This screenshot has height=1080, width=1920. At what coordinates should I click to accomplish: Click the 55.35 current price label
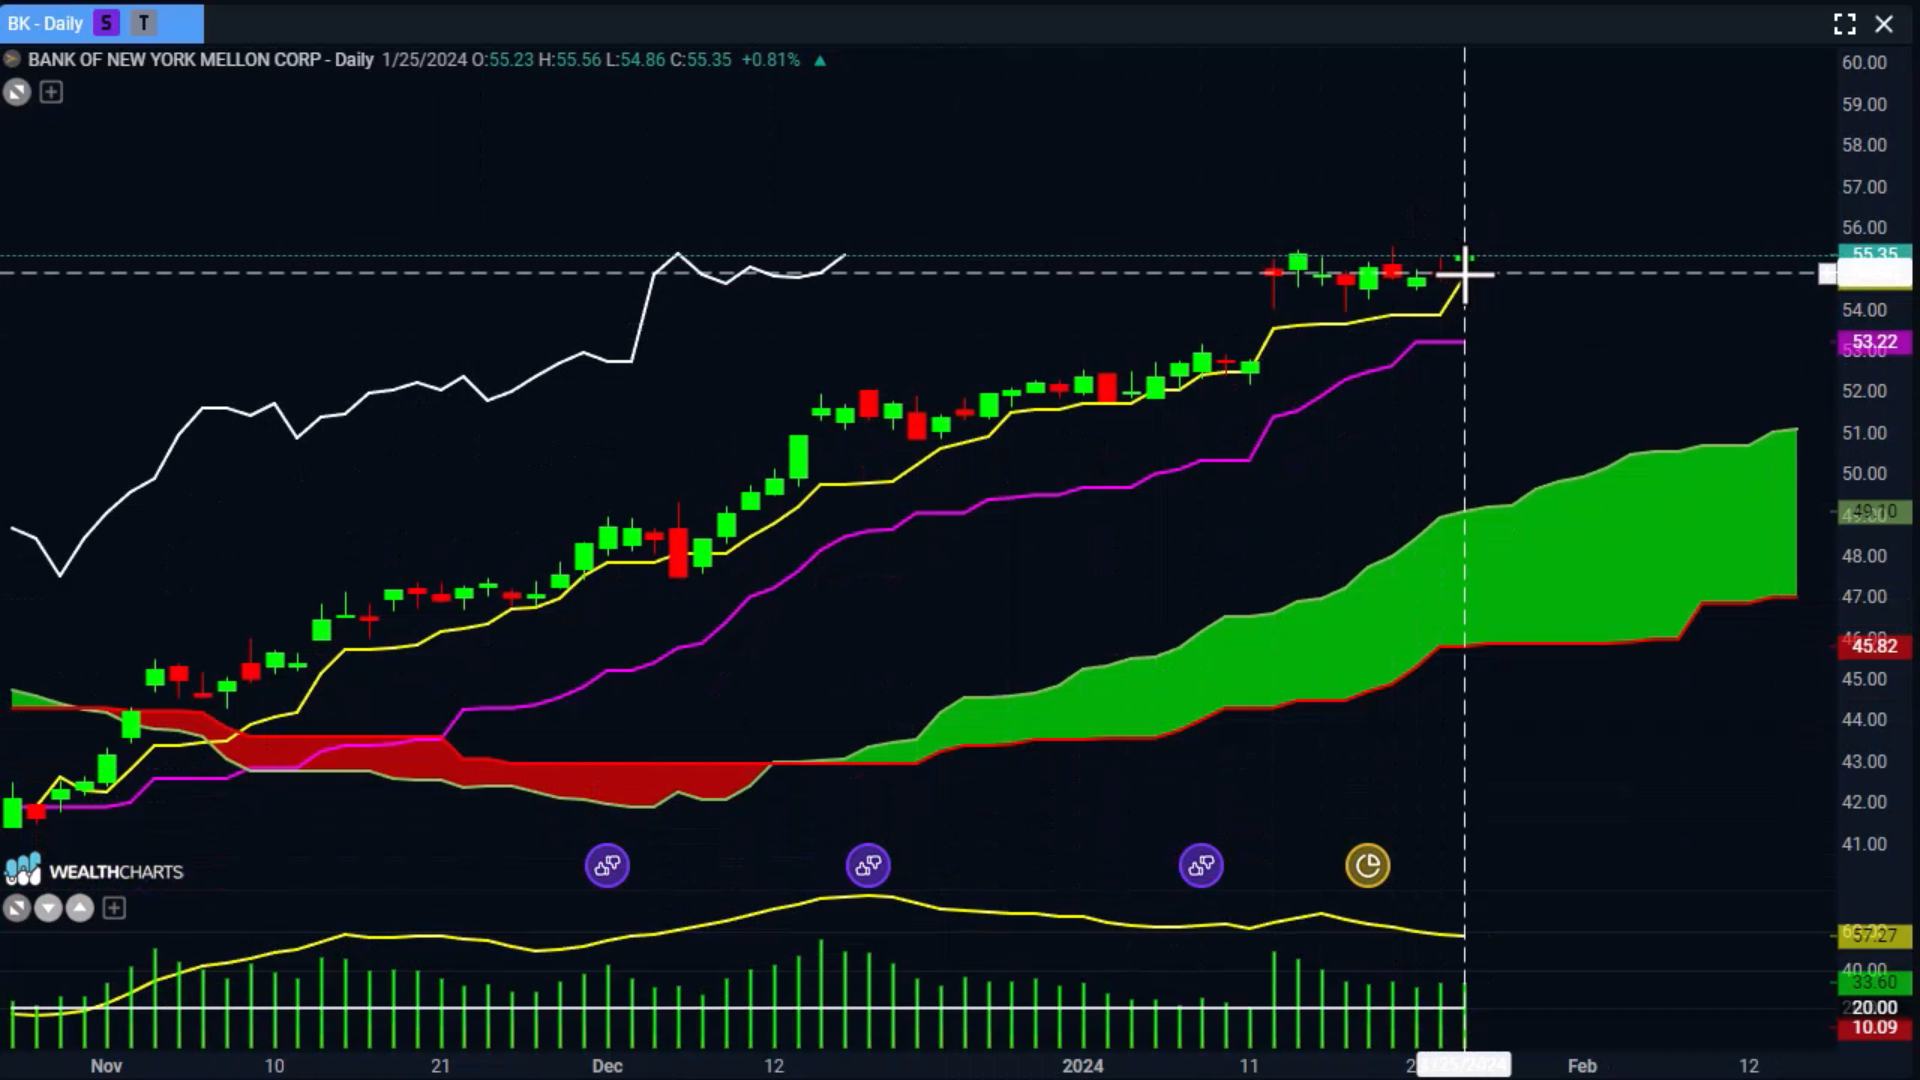coord(1875,252)
